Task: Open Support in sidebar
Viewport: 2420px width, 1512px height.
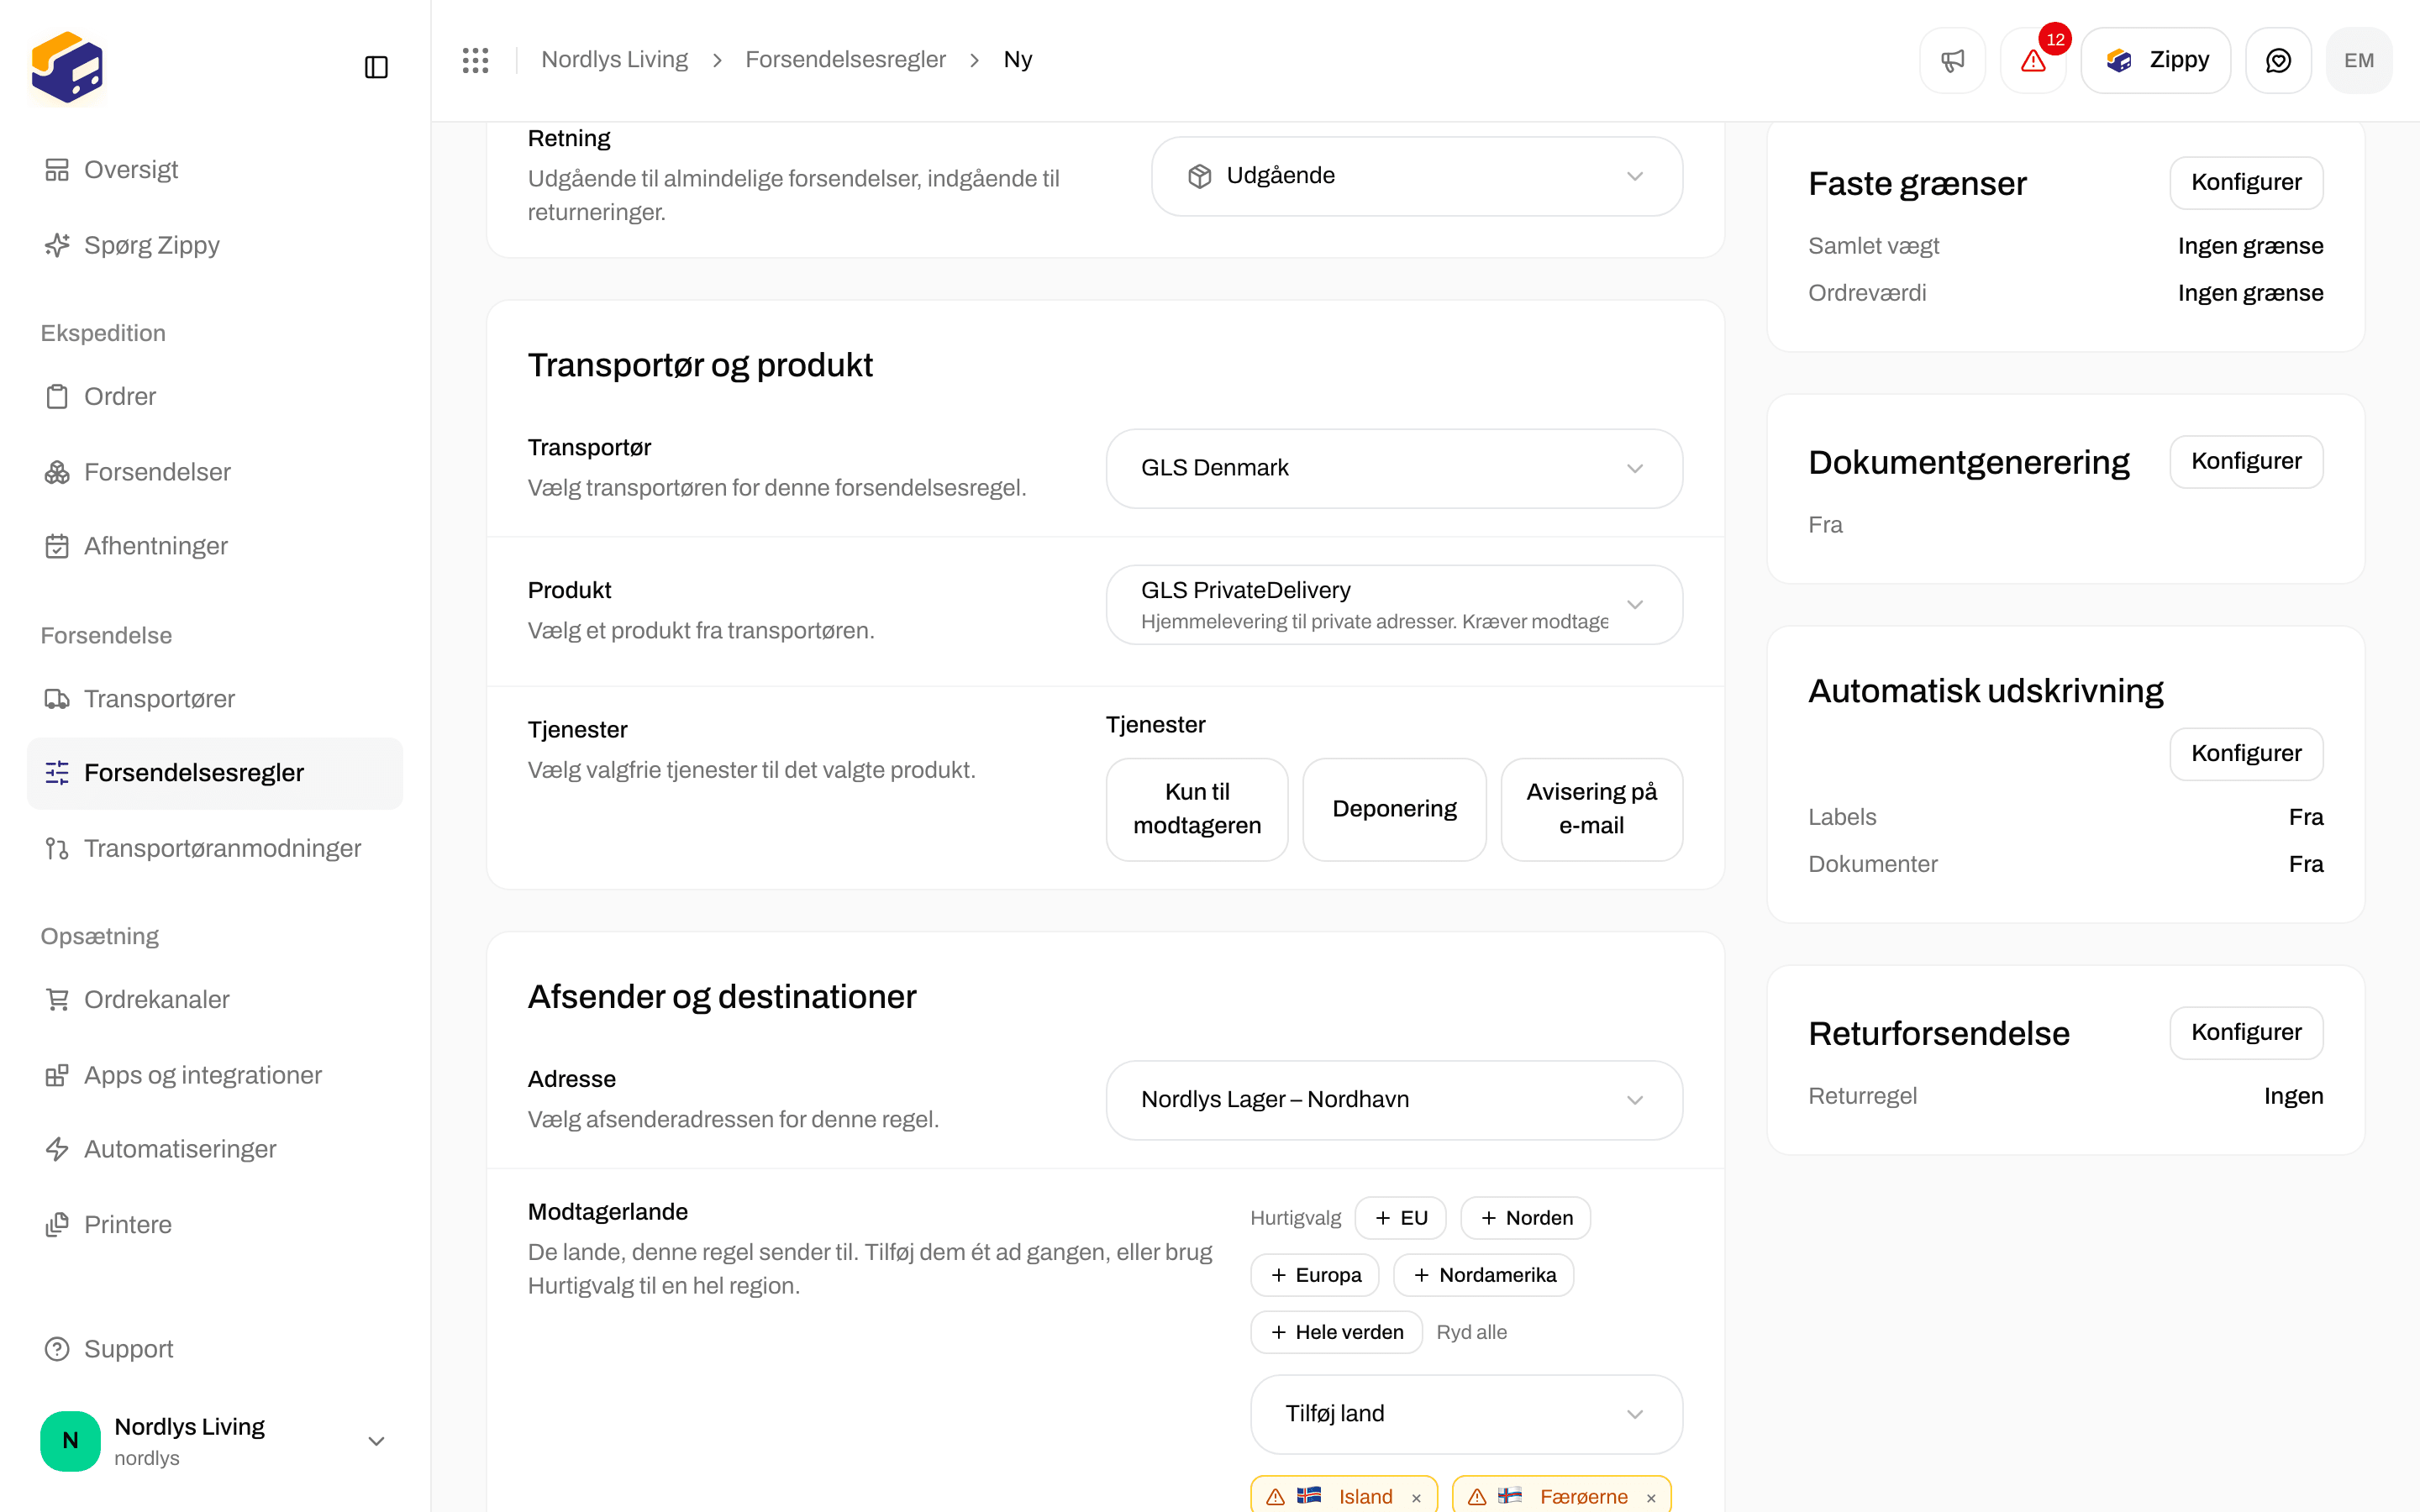Action: click(x=215, y=1349)
